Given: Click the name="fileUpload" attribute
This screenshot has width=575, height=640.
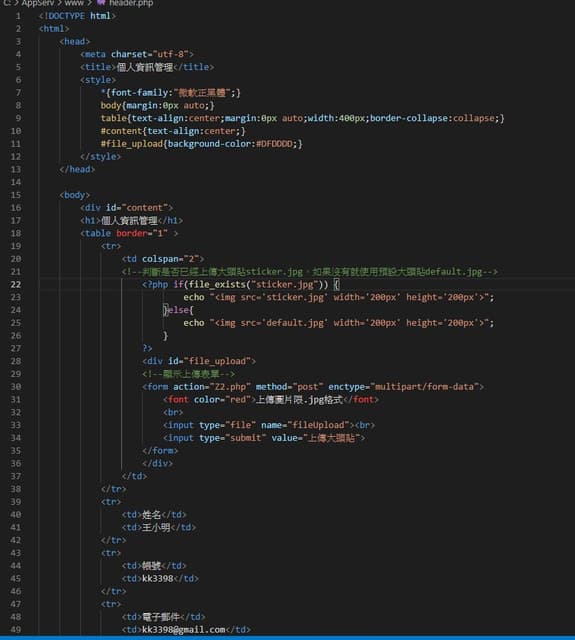Looking at the screenshot, I should click(x=305, y=425).
